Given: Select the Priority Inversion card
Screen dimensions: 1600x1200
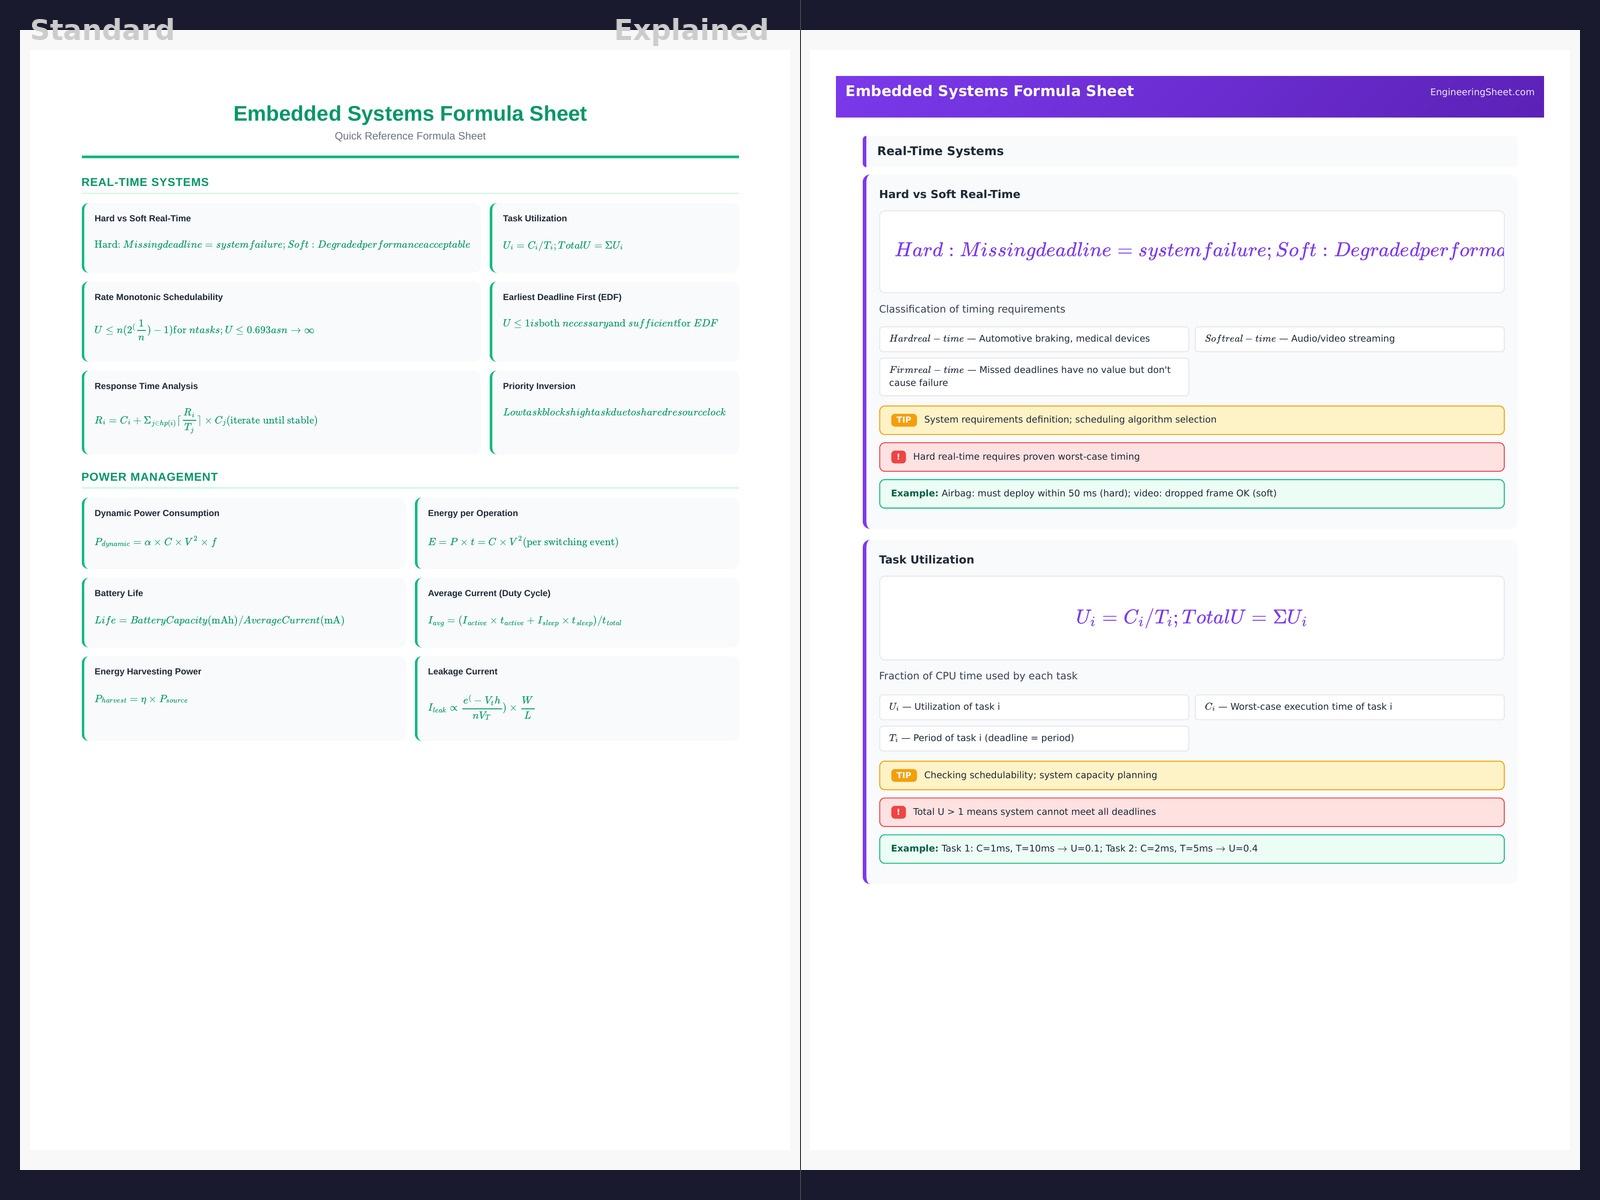Looking at the screenshot, I should 614,412.
